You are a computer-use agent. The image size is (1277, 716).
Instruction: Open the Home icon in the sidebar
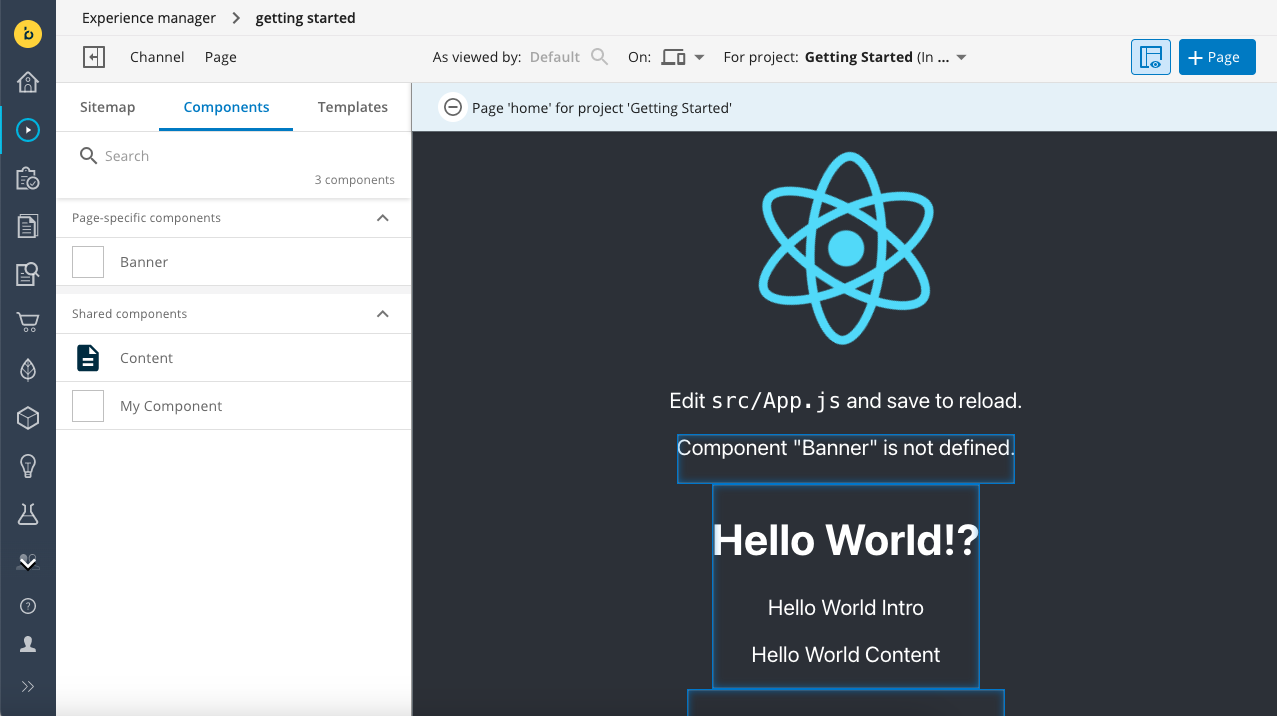coord(28,82)
